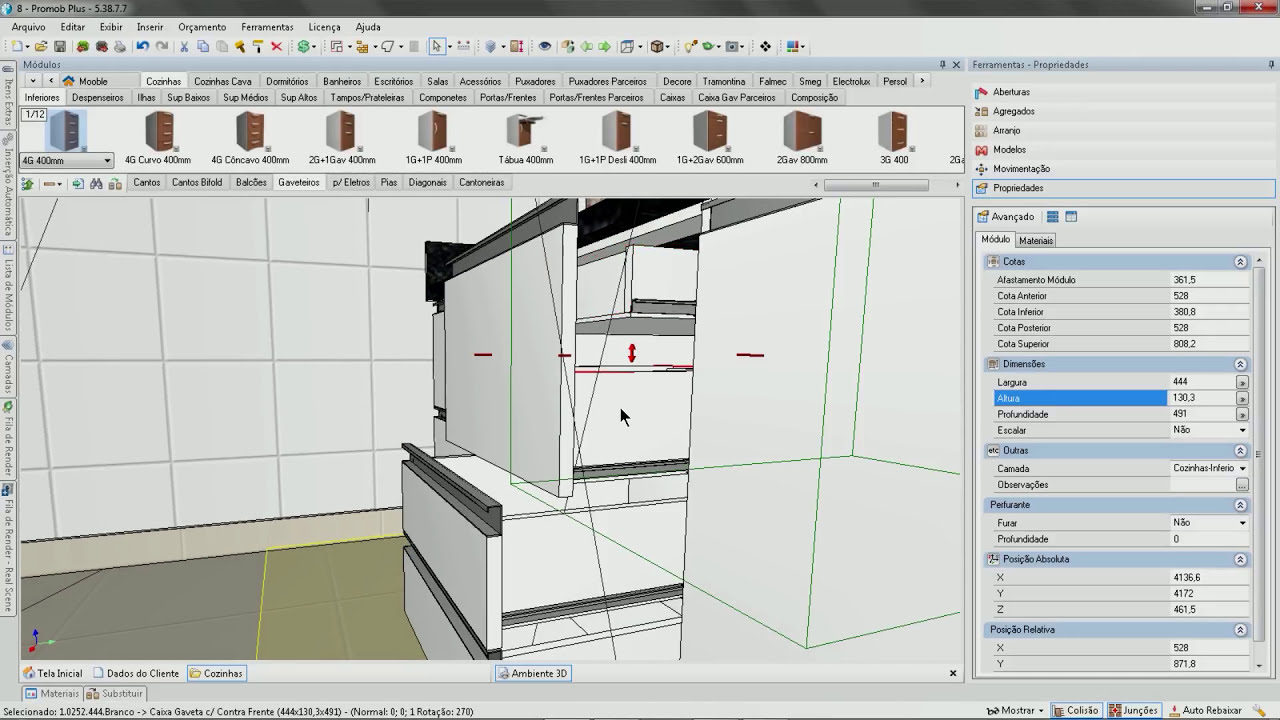Open the 4G 400mm module dropdown

coord(107,160)
